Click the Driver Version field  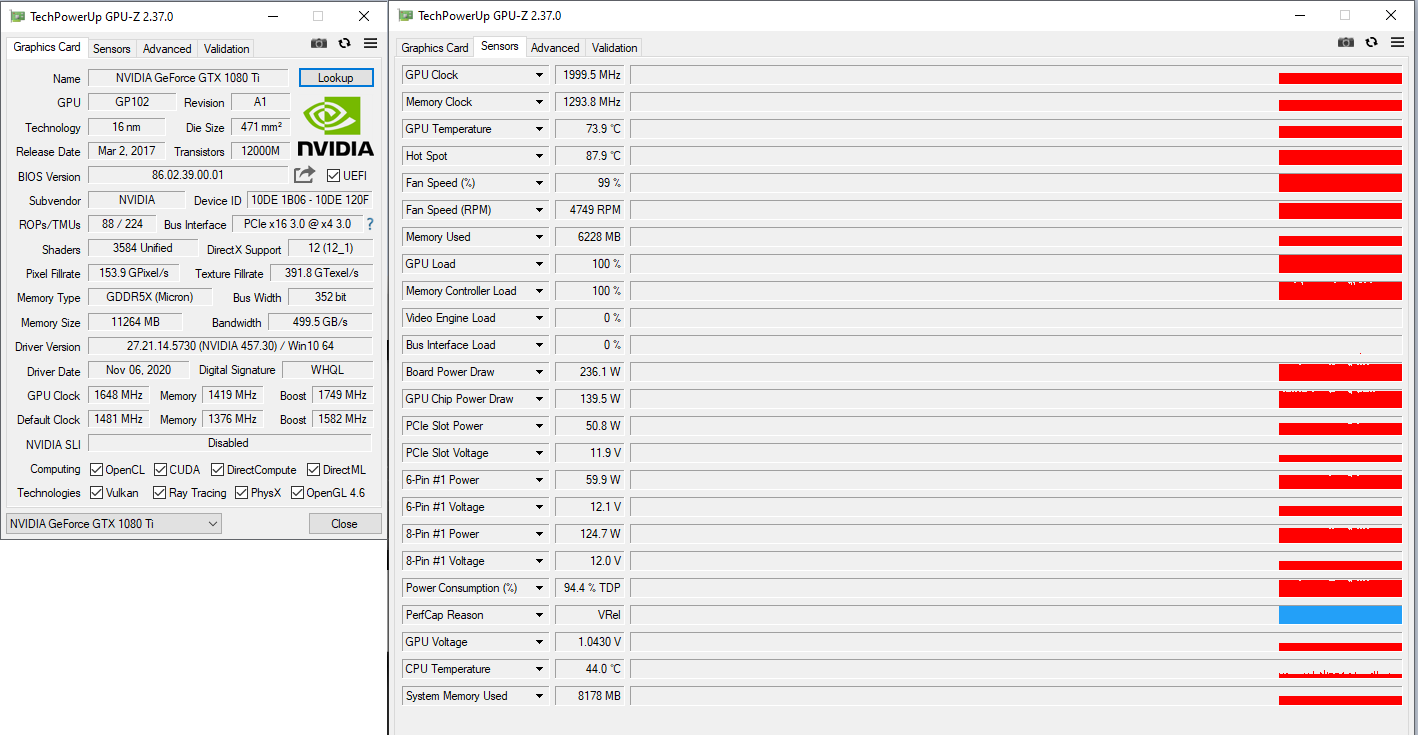(230, 346)
